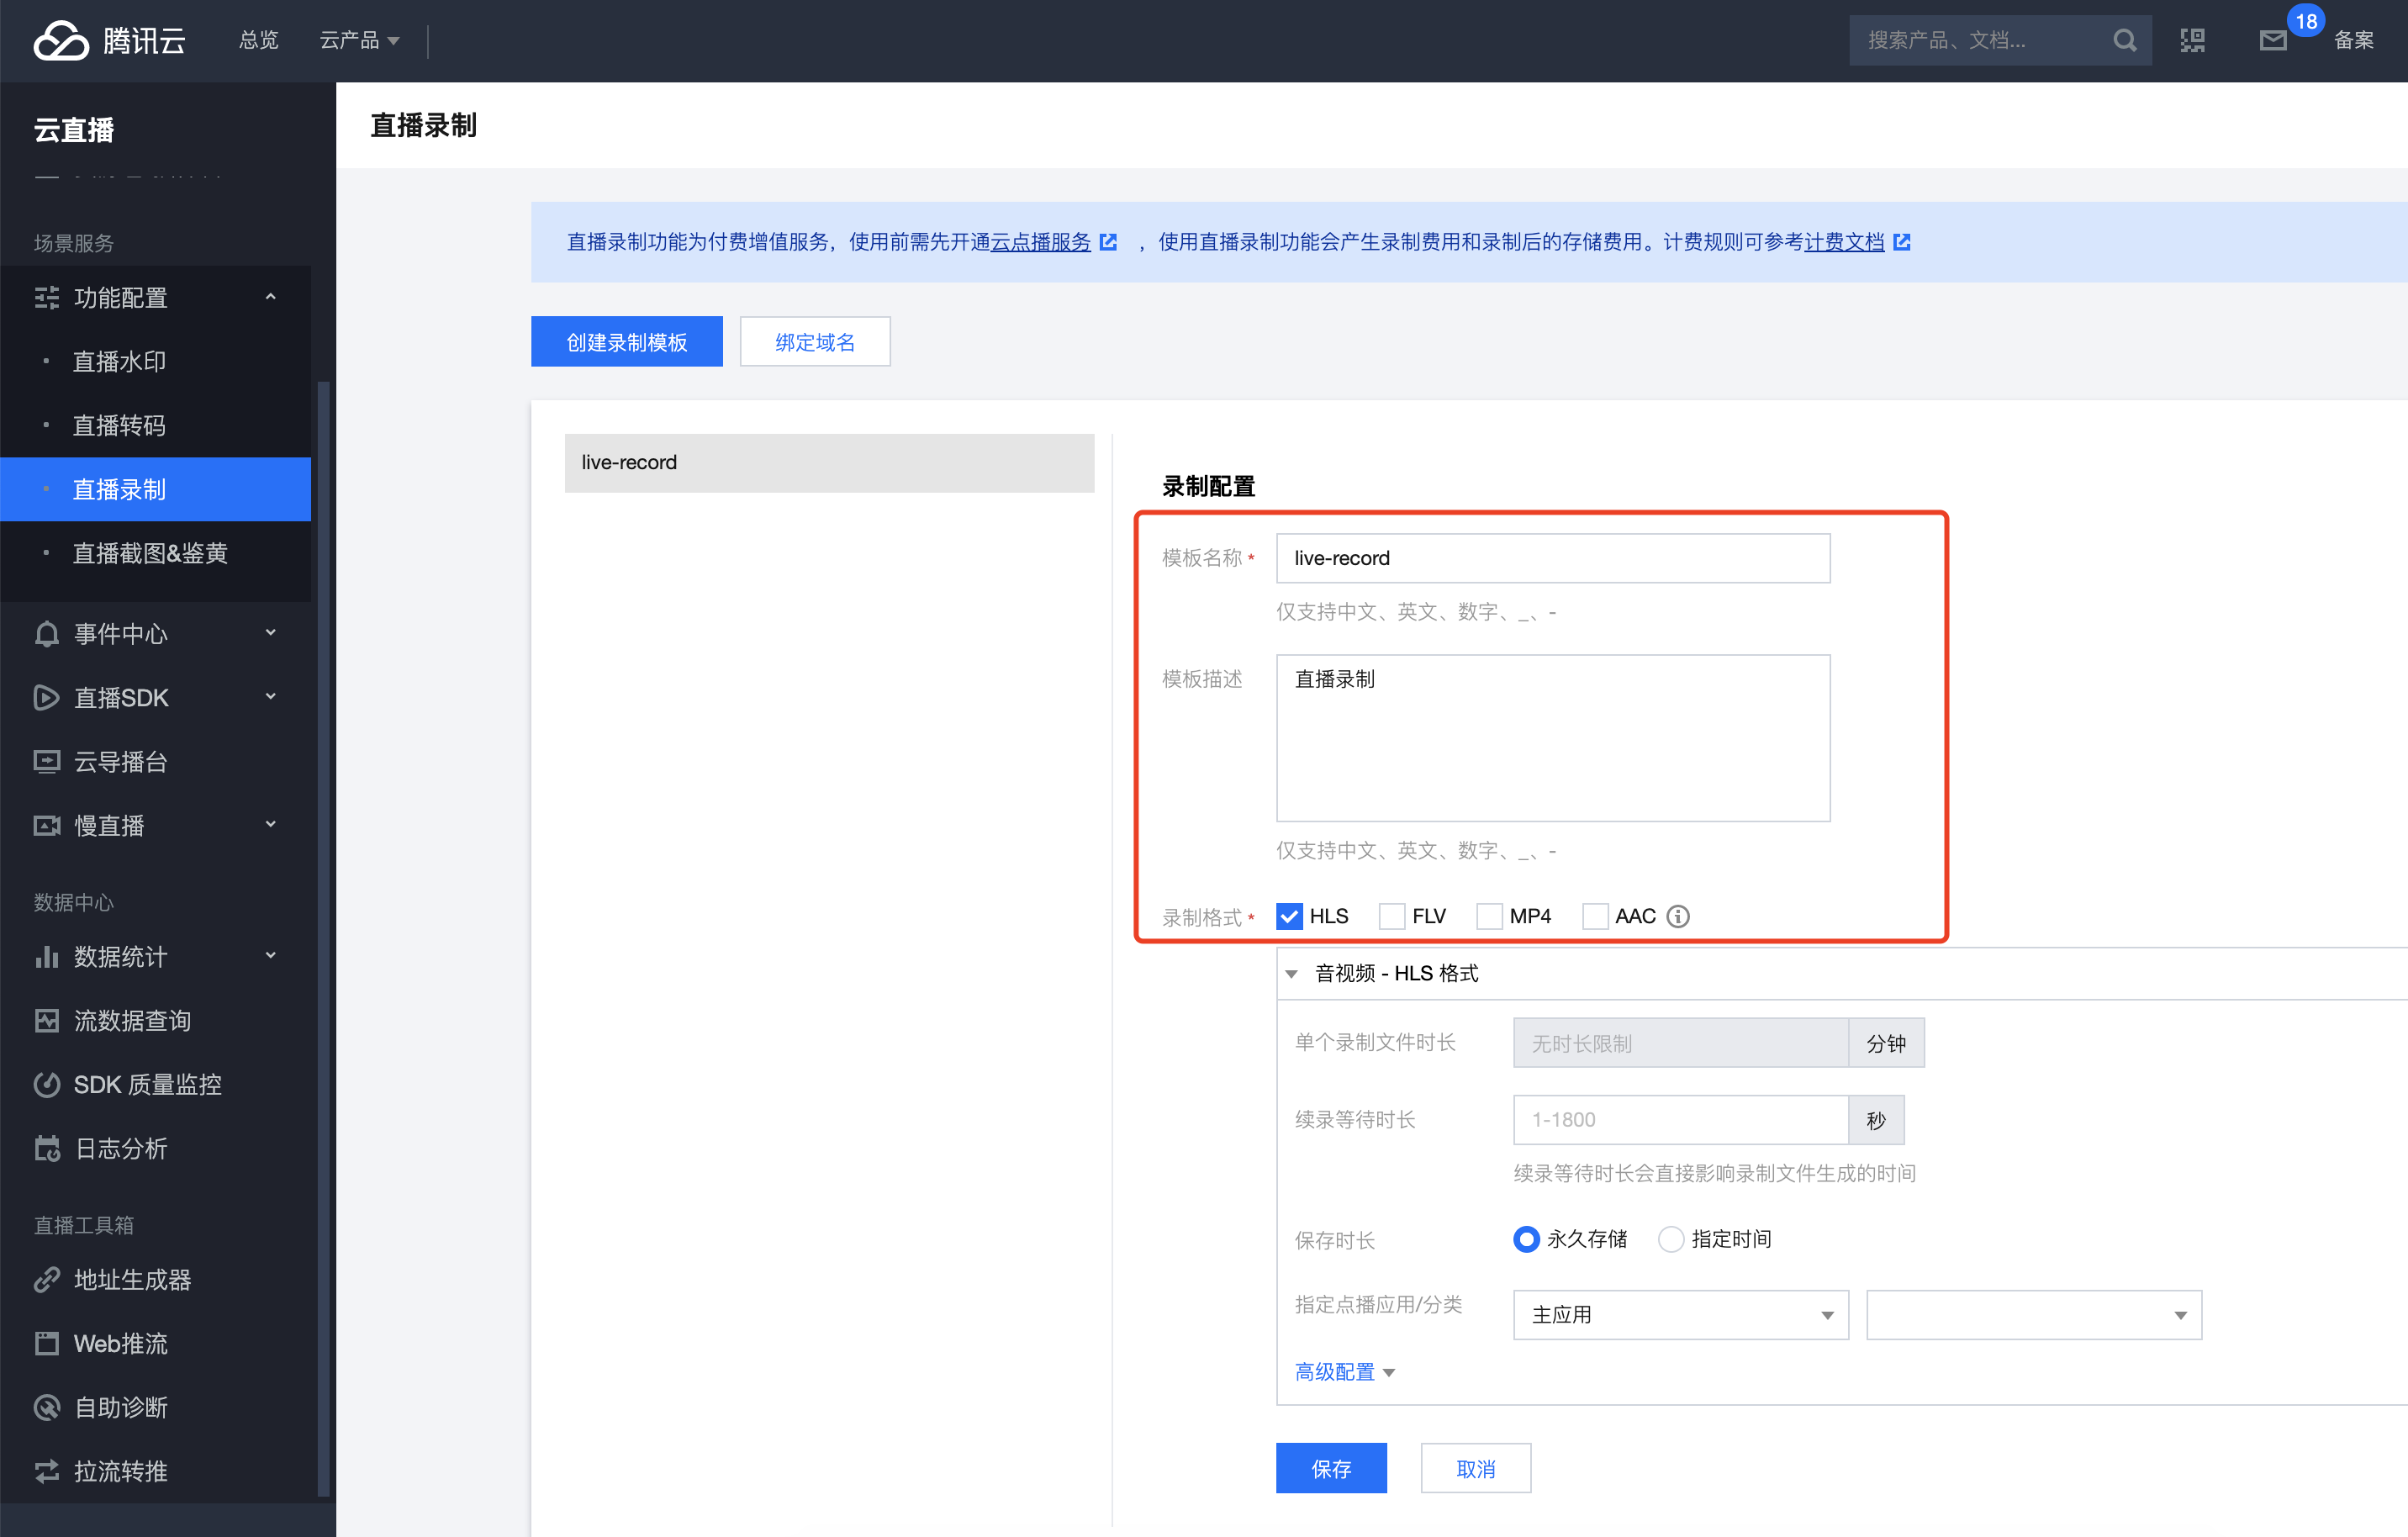The height and width of the screenshot is (1537, 2408).
Task: Click the search magnifier icon
Action: pos(2124,40)
